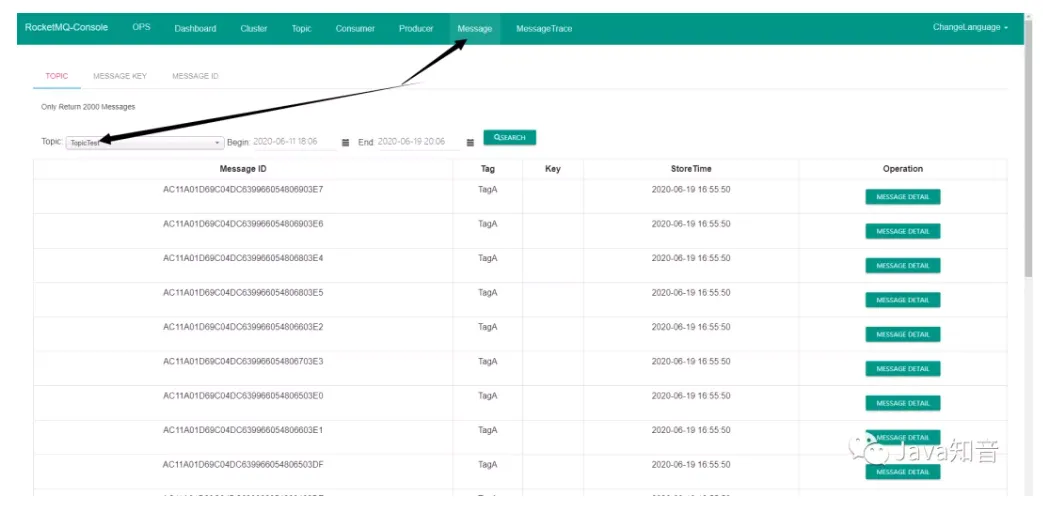Select message ID AC11A01D69C04DC639966054806903E6
The height and width of the screenshot is (519, 1043).
(x=243, y=224)
